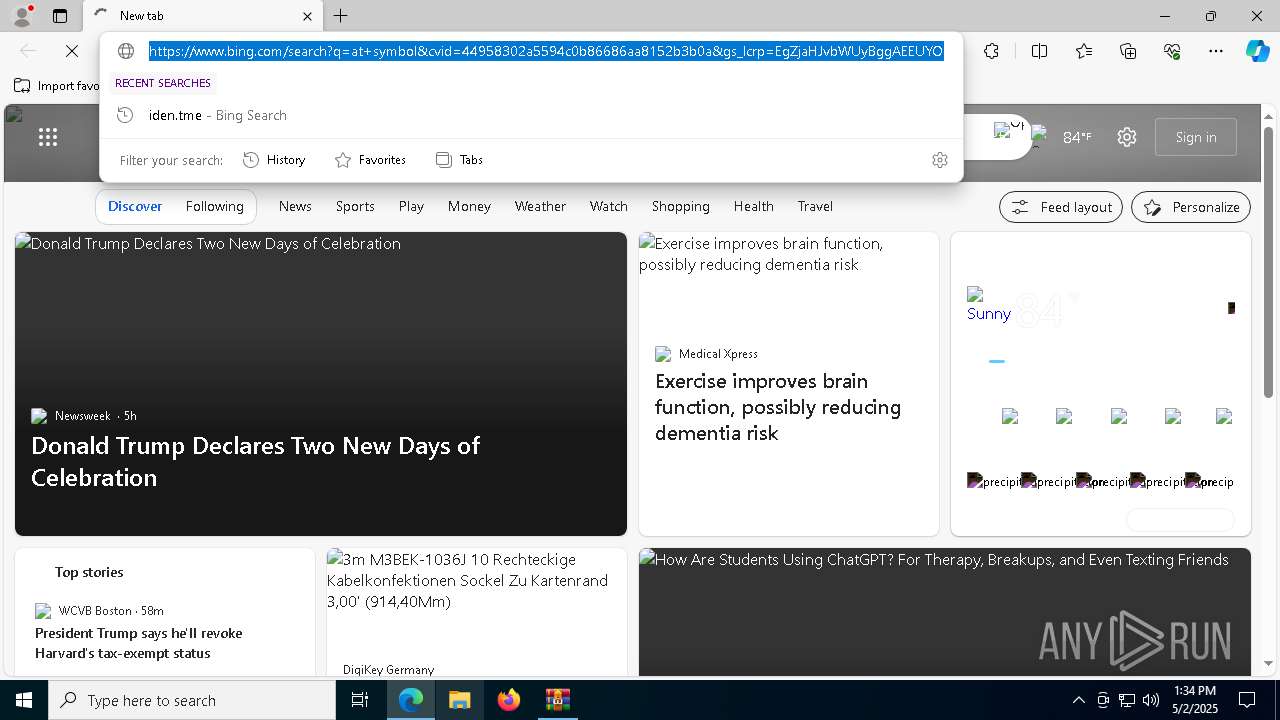Open Split screen view
The height and width of the screenshot is (720, 1280).
(x=1039, y=51)
